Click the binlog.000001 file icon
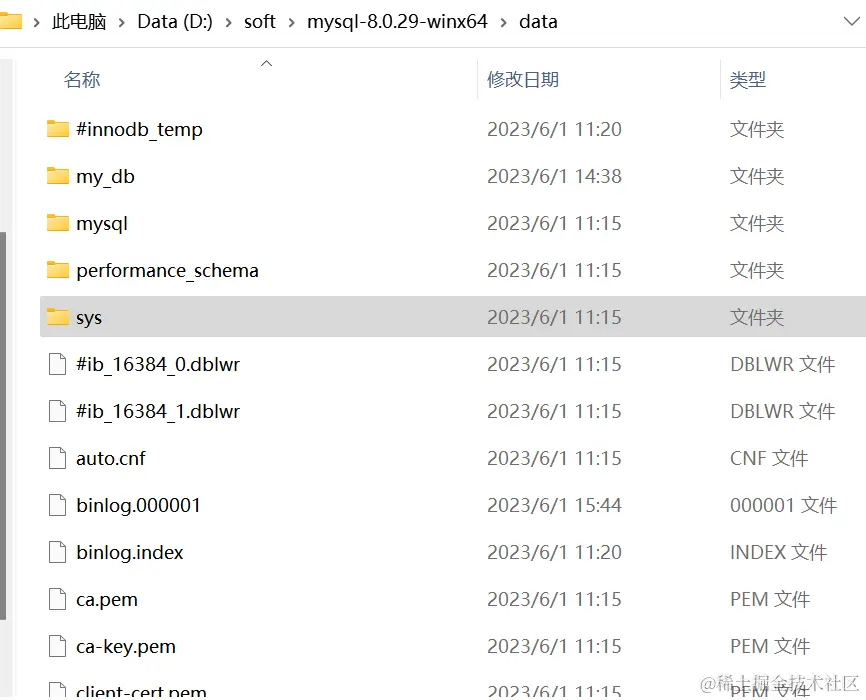The image size is (866, 700). tap(57, 505)
